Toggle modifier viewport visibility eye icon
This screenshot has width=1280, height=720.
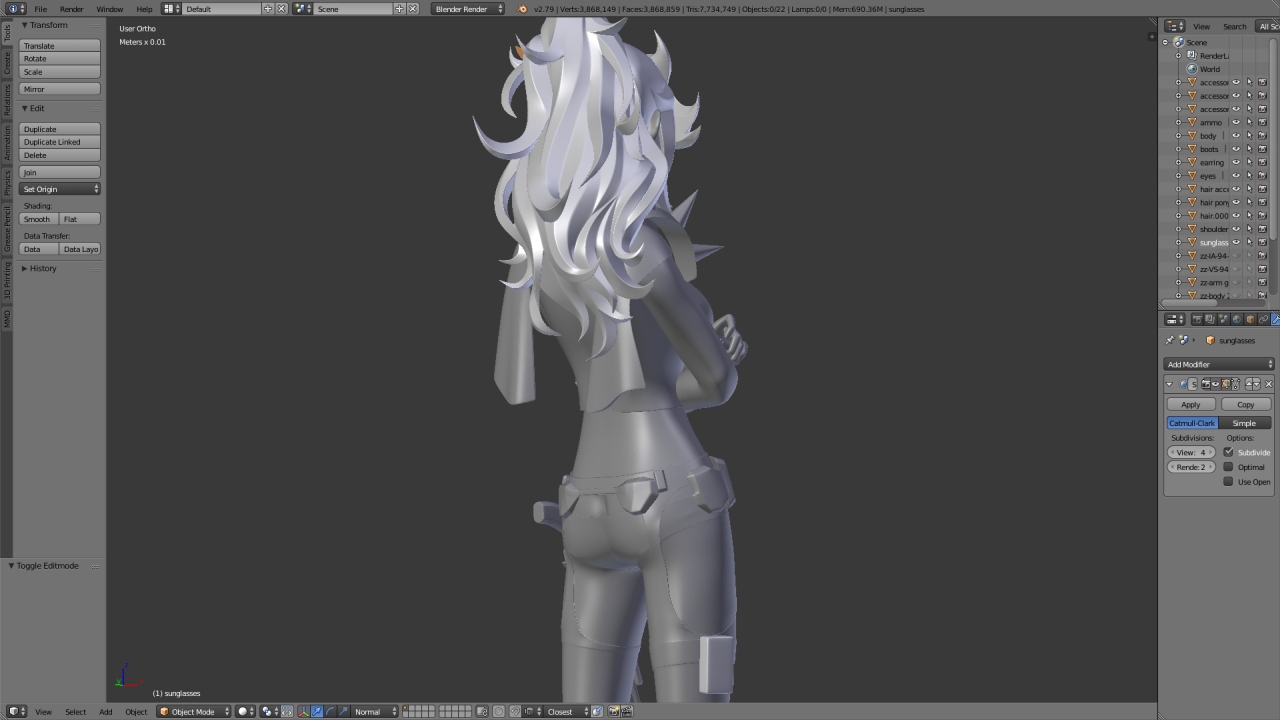[x=1215, y=384]
